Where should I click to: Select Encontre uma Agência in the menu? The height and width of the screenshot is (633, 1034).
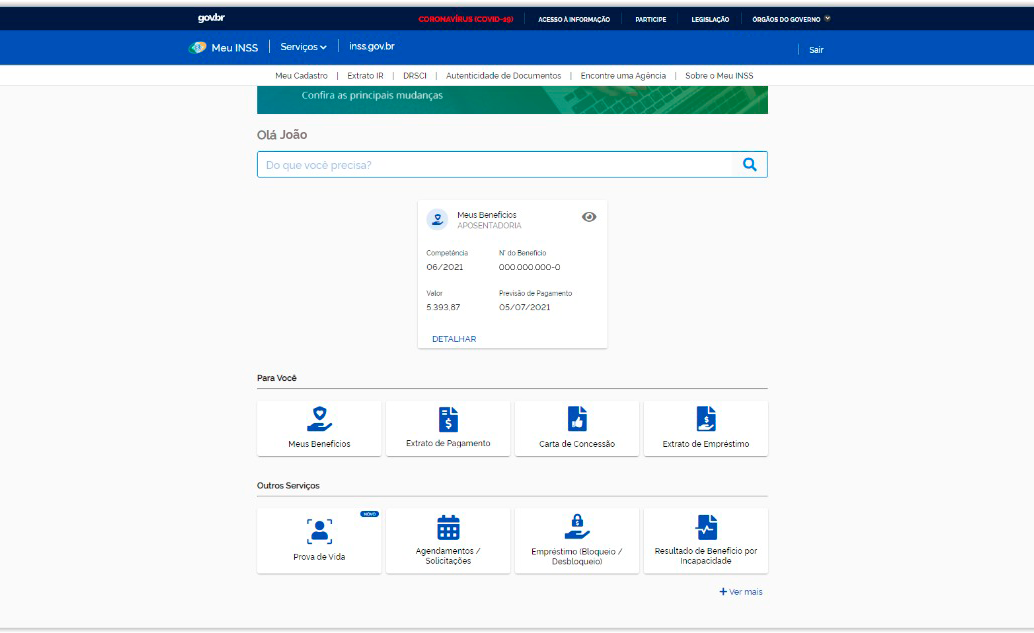coord(623,76)
